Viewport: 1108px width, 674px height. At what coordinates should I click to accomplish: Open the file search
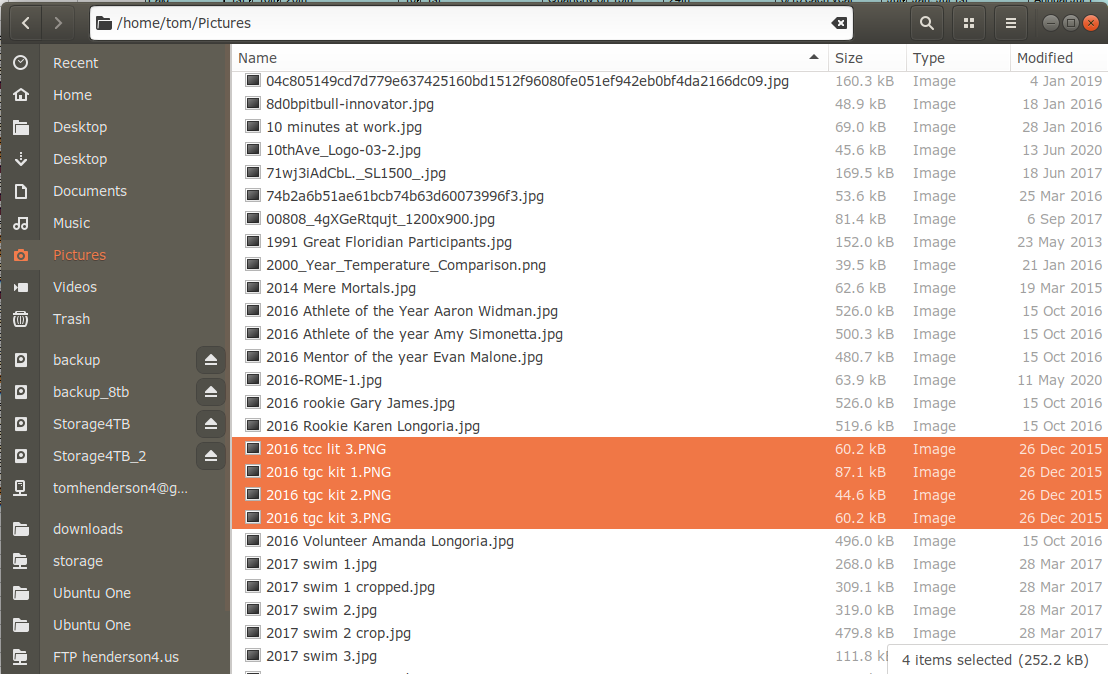point(926,22)
